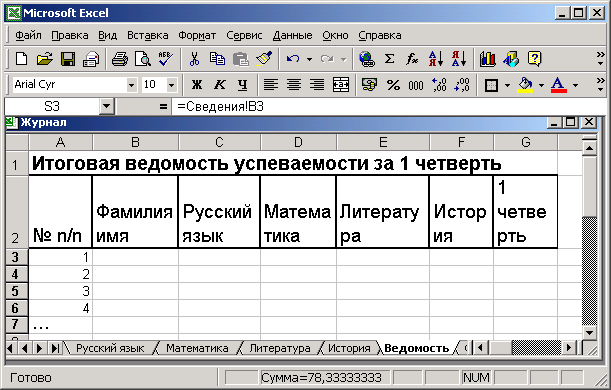Increase decimal places icon
611x390 pixels.
click(439, 85)
